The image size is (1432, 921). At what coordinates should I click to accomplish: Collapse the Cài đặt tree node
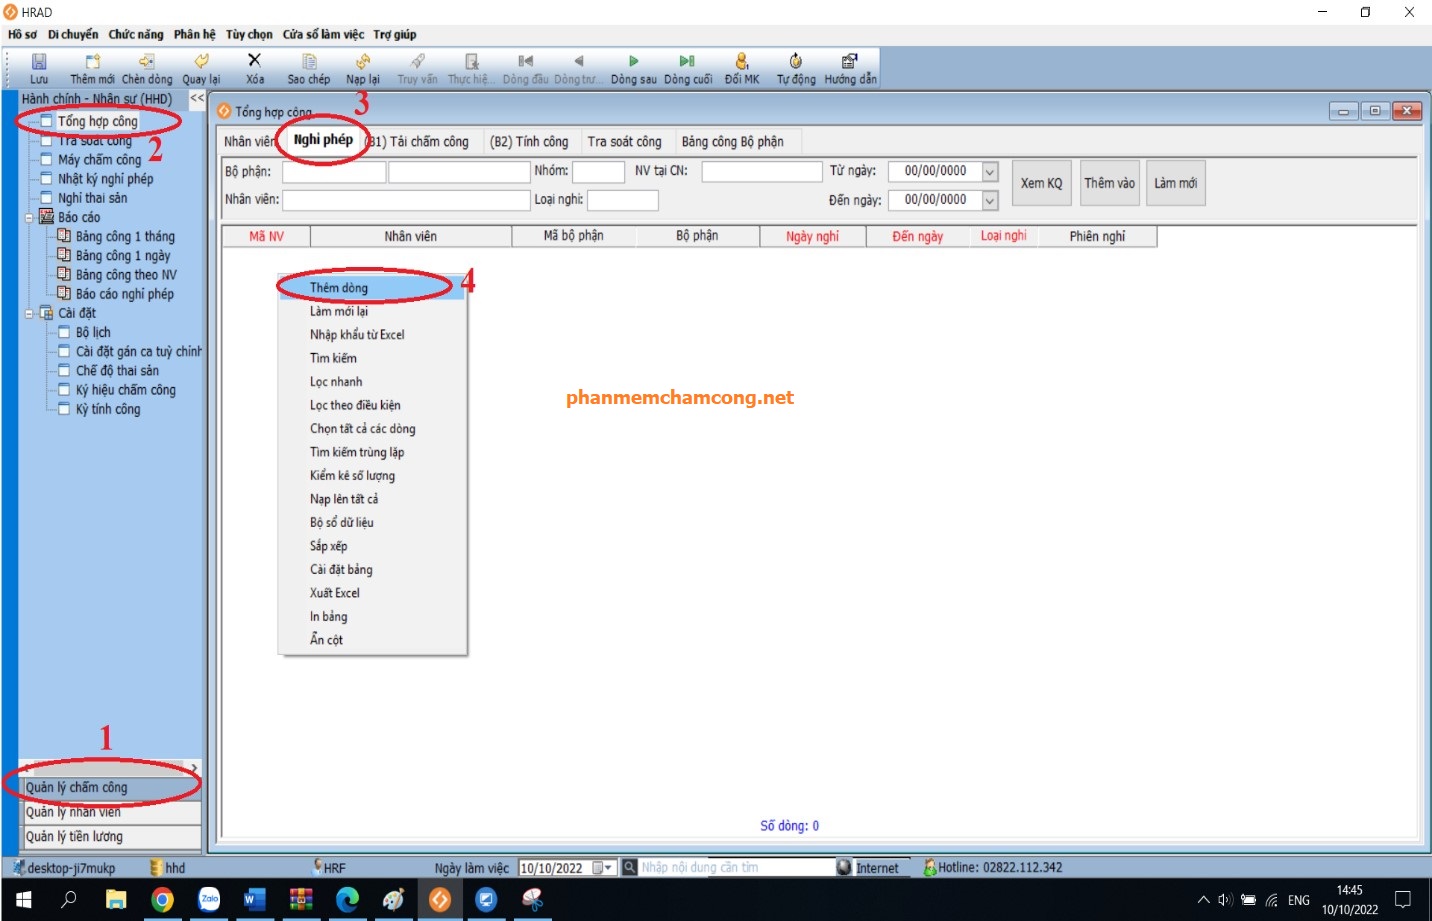[x=29, y=313]
